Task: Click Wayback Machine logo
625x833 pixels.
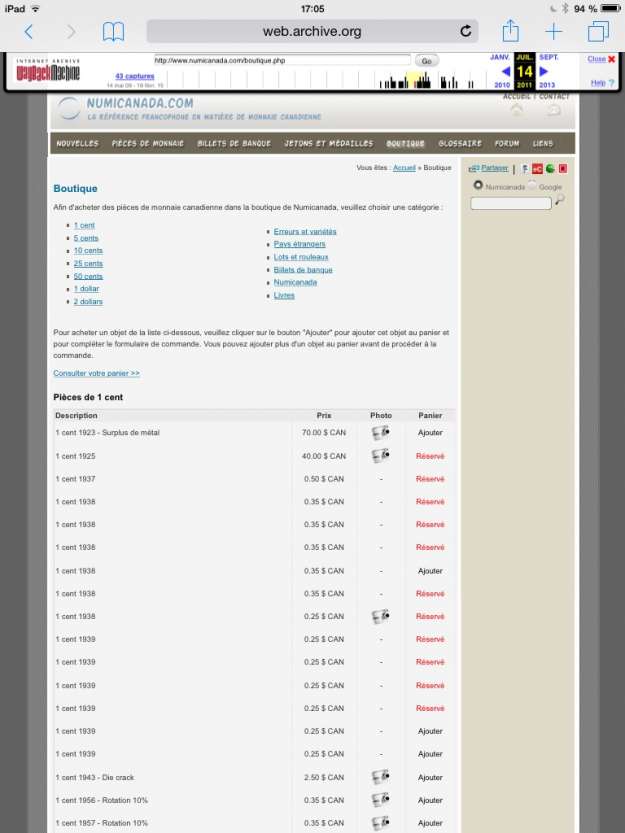Action: coord(48,71)
